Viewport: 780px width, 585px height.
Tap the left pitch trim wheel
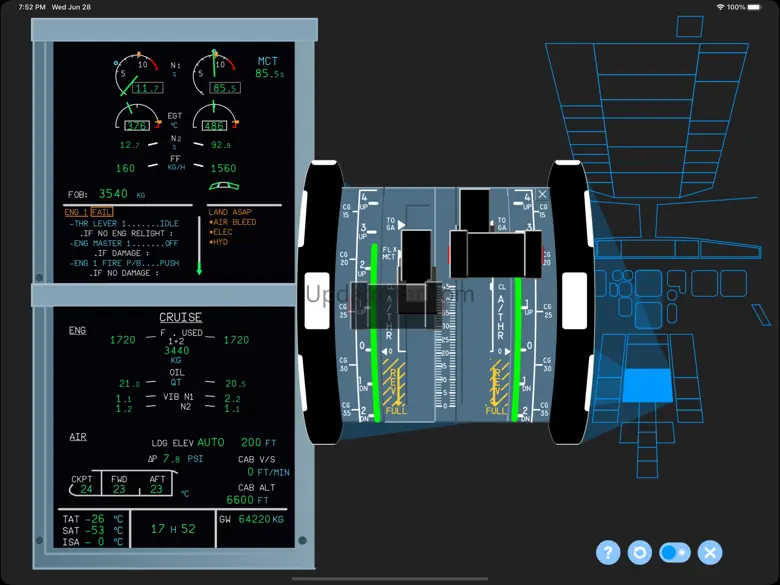pyautogui.click(x=321, y=301)
